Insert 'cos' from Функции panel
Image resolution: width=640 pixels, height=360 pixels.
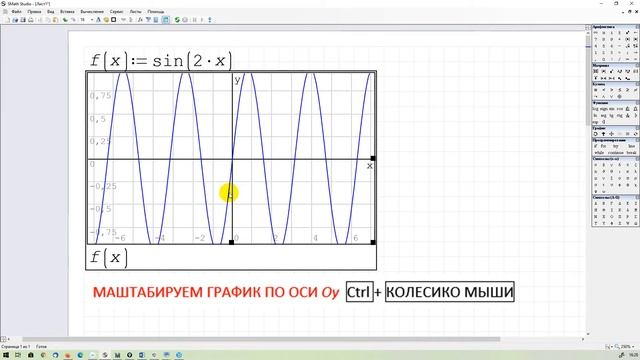[620, 109]
